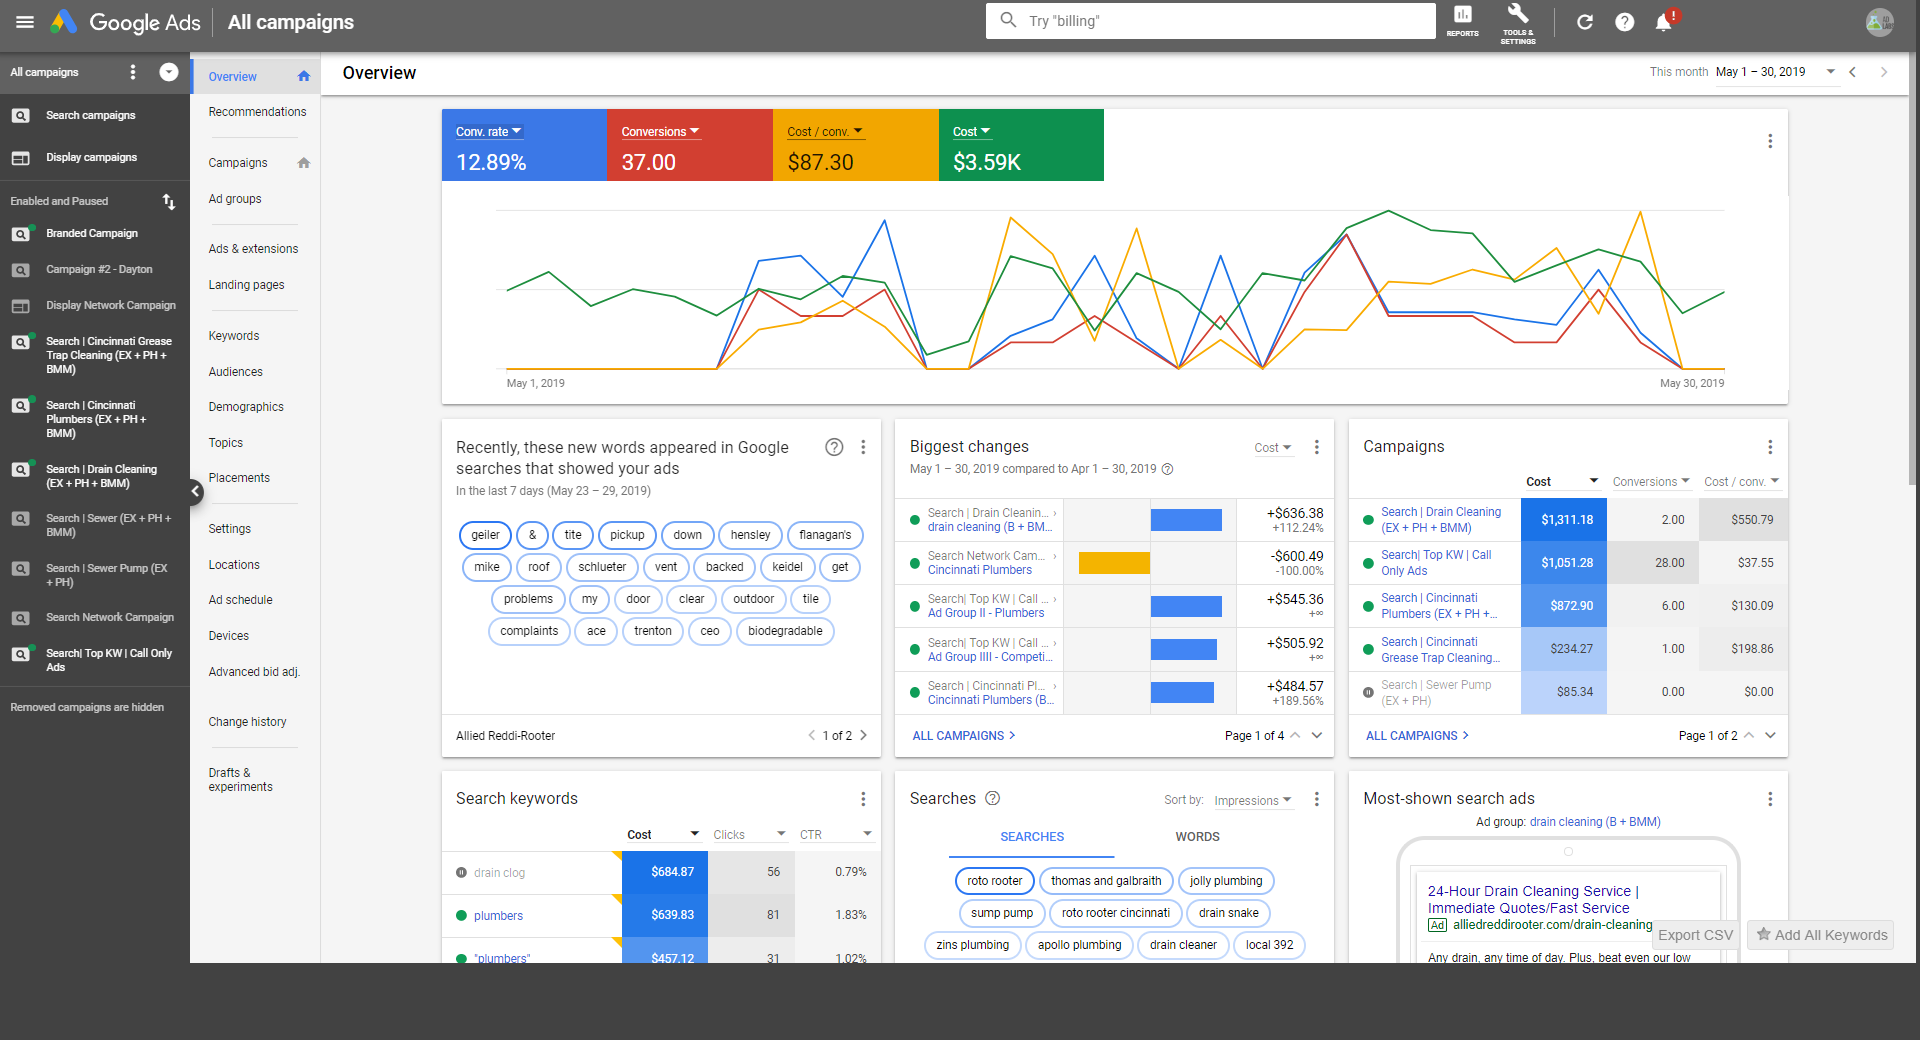
Task: Expand the Conversions metric dropdown
Action: [660, 132]
